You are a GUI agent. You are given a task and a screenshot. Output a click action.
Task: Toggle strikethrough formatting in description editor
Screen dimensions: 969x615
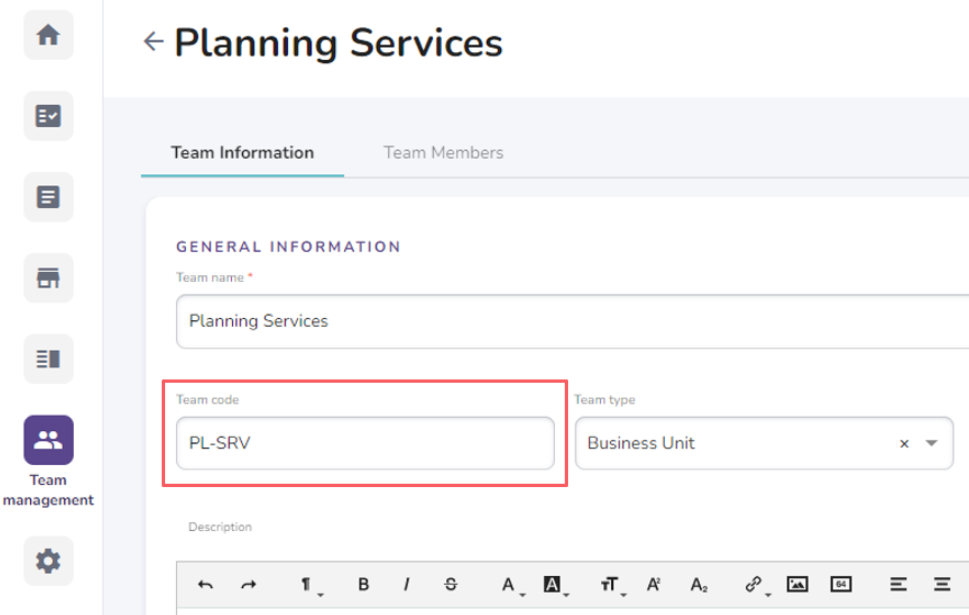click(x=451, y=585)
